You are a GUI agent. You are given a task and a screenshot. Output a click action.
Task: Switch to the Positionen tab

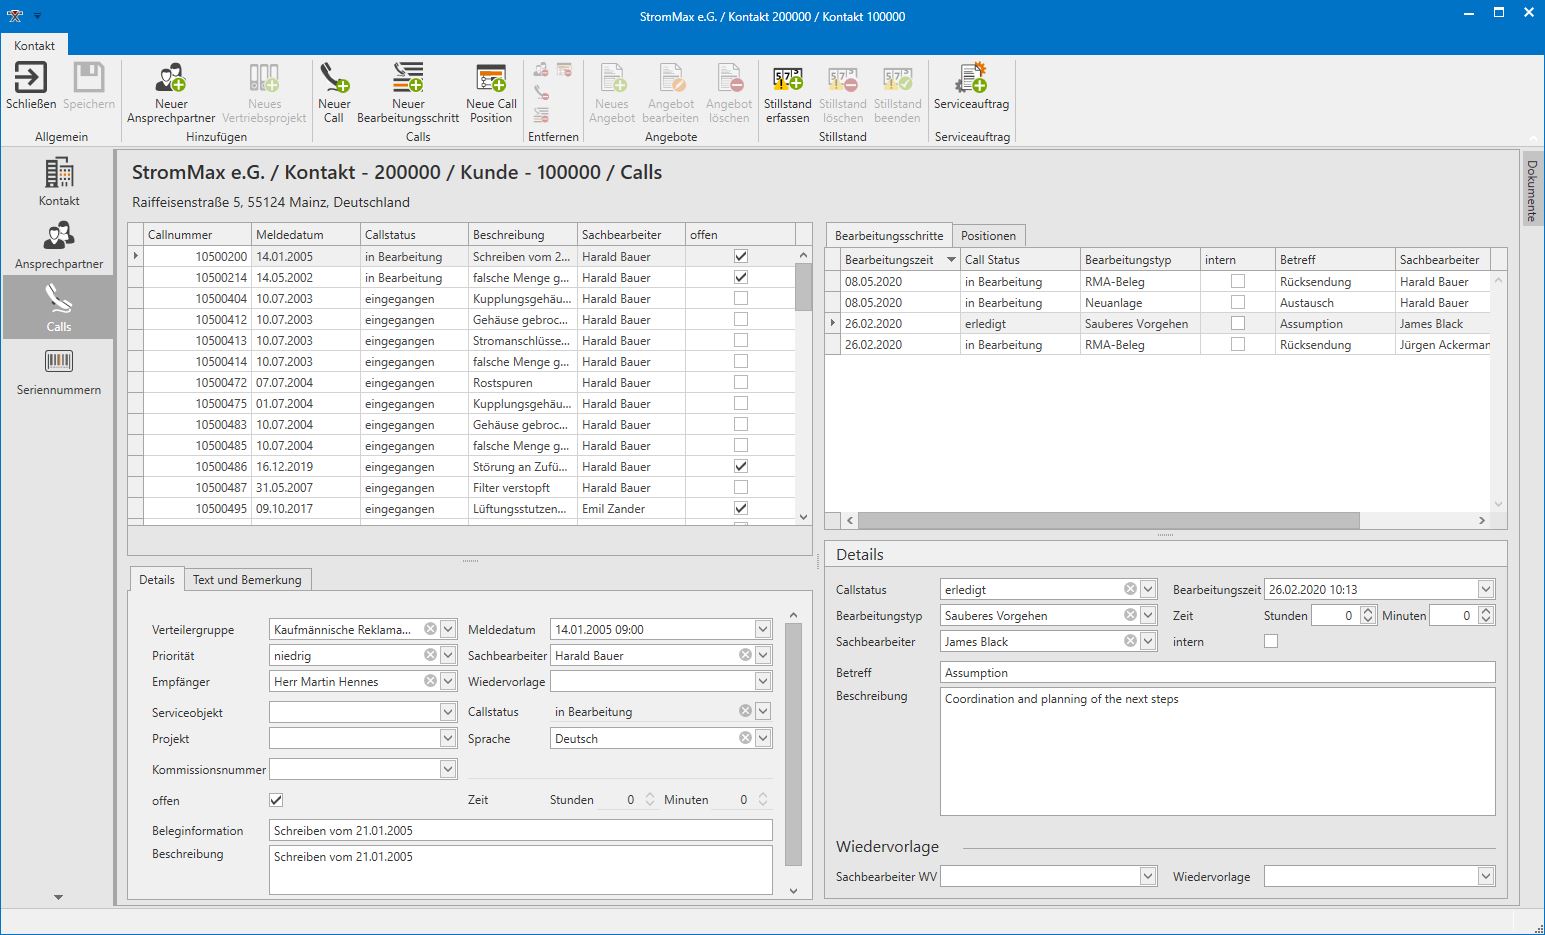click(988, 236)
